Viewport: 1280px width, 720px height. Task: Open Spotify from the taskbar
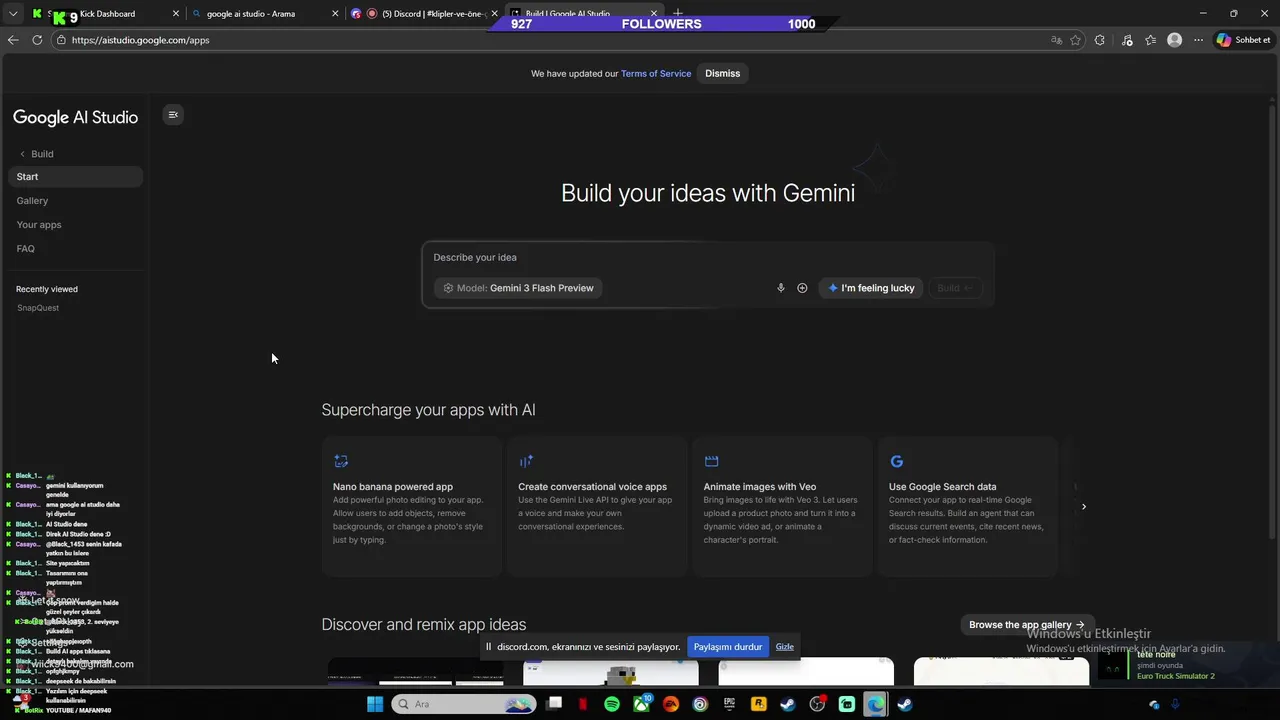coord(612,704)
